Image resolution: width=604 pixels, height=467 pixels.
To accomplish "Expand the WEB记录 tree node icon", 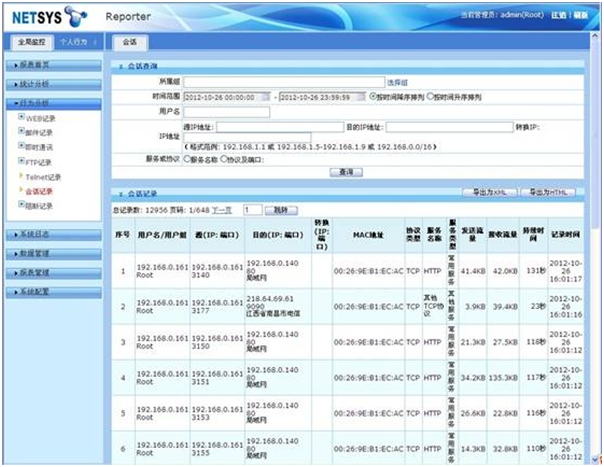I will tap(21, 117).
